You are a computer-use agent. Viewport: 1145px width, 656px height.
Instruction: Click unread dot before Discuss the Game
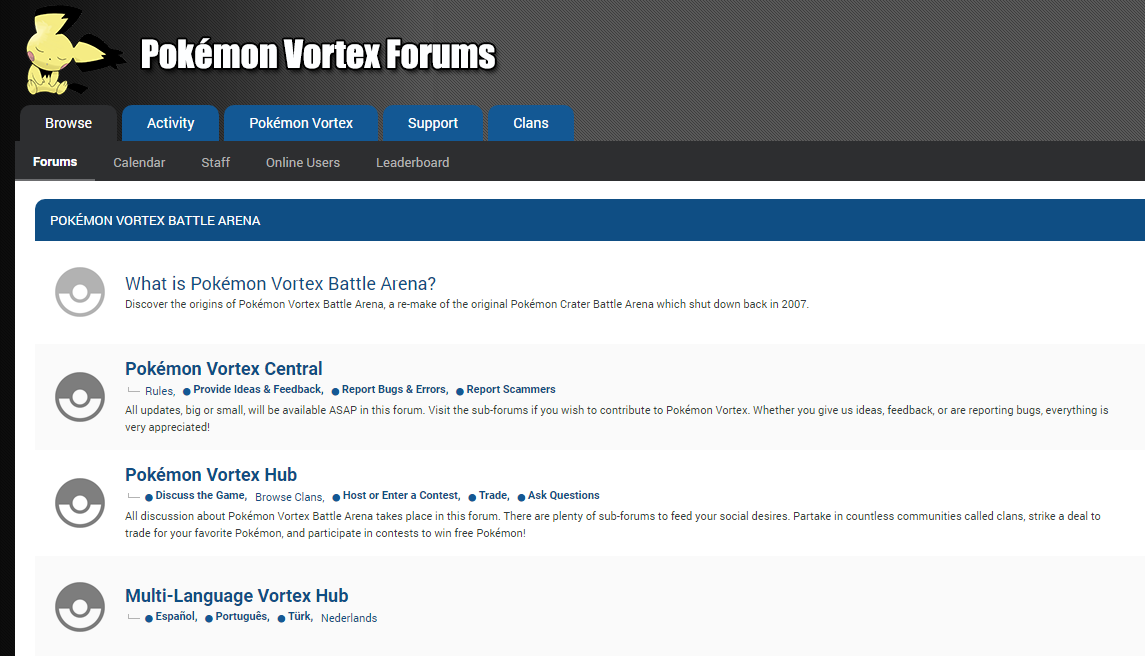click(x=149, y=497)
